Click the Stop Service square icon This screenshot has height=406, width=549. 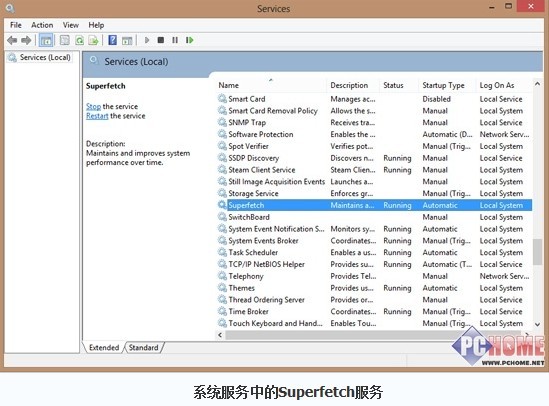point(161,40)
